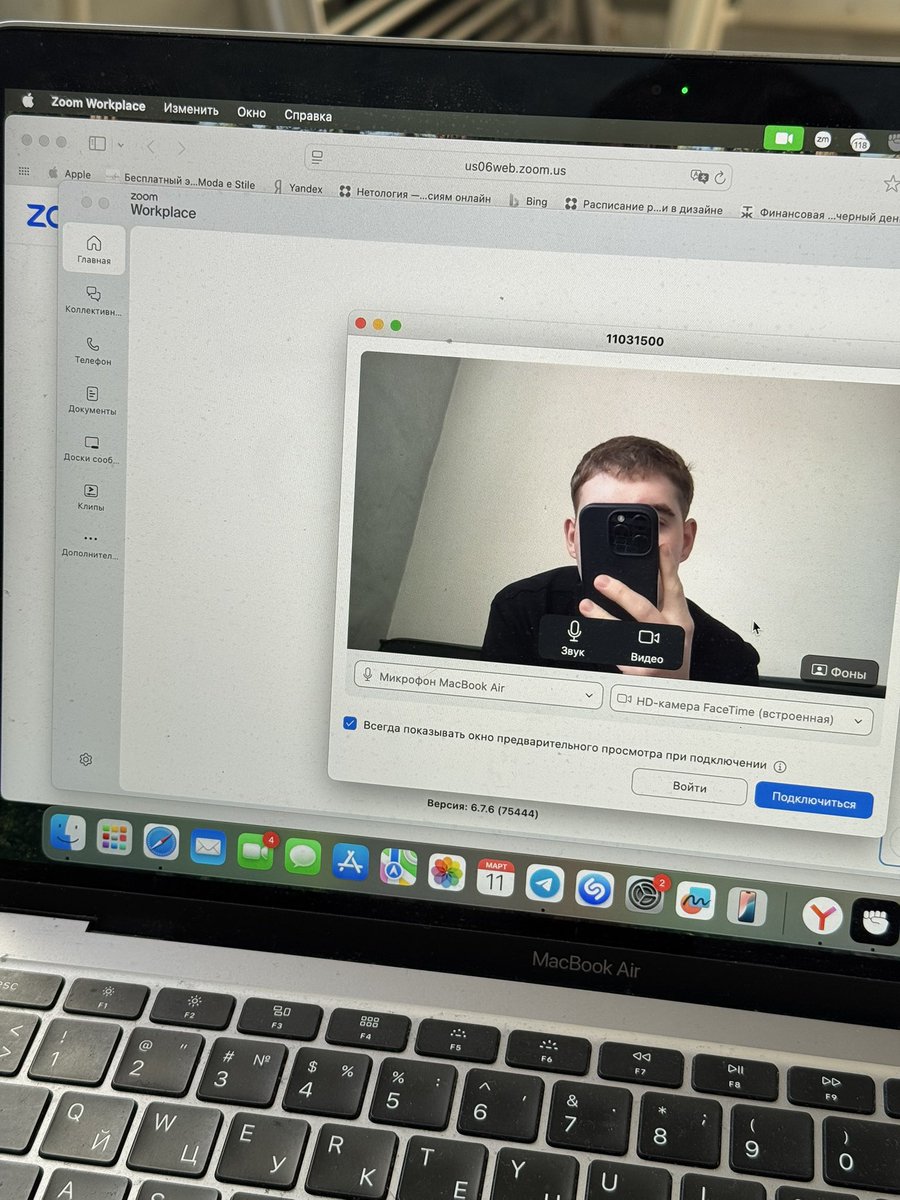Open the Zoom Workplace menu

click(x=98, y=104)
